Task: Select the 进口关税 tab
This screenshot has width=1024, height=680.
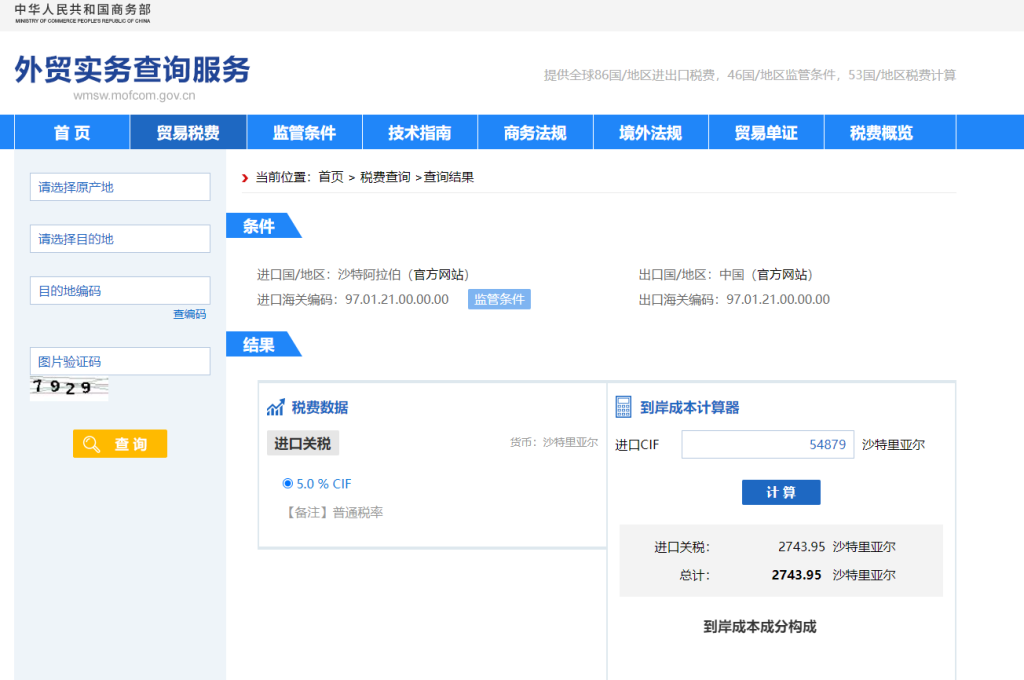Action: tap(302, 444)
